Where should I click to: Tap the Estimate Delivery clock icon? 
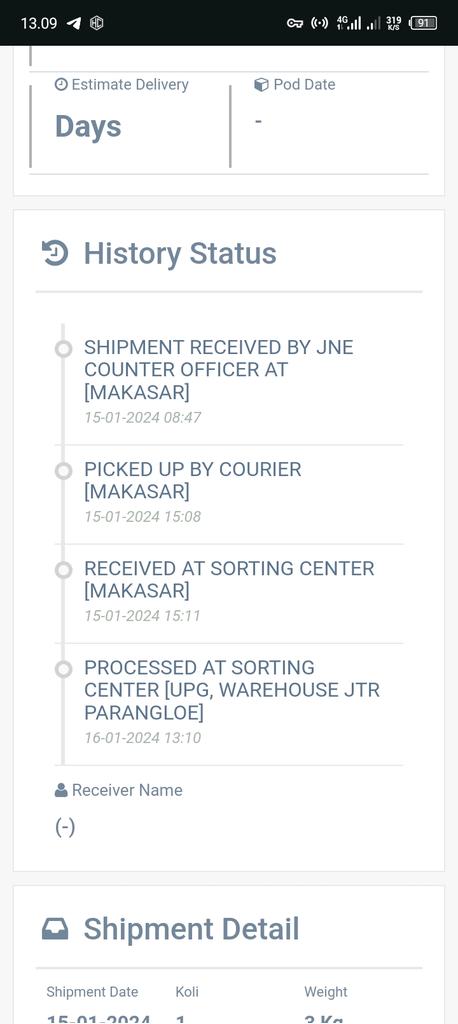[61, 84]
